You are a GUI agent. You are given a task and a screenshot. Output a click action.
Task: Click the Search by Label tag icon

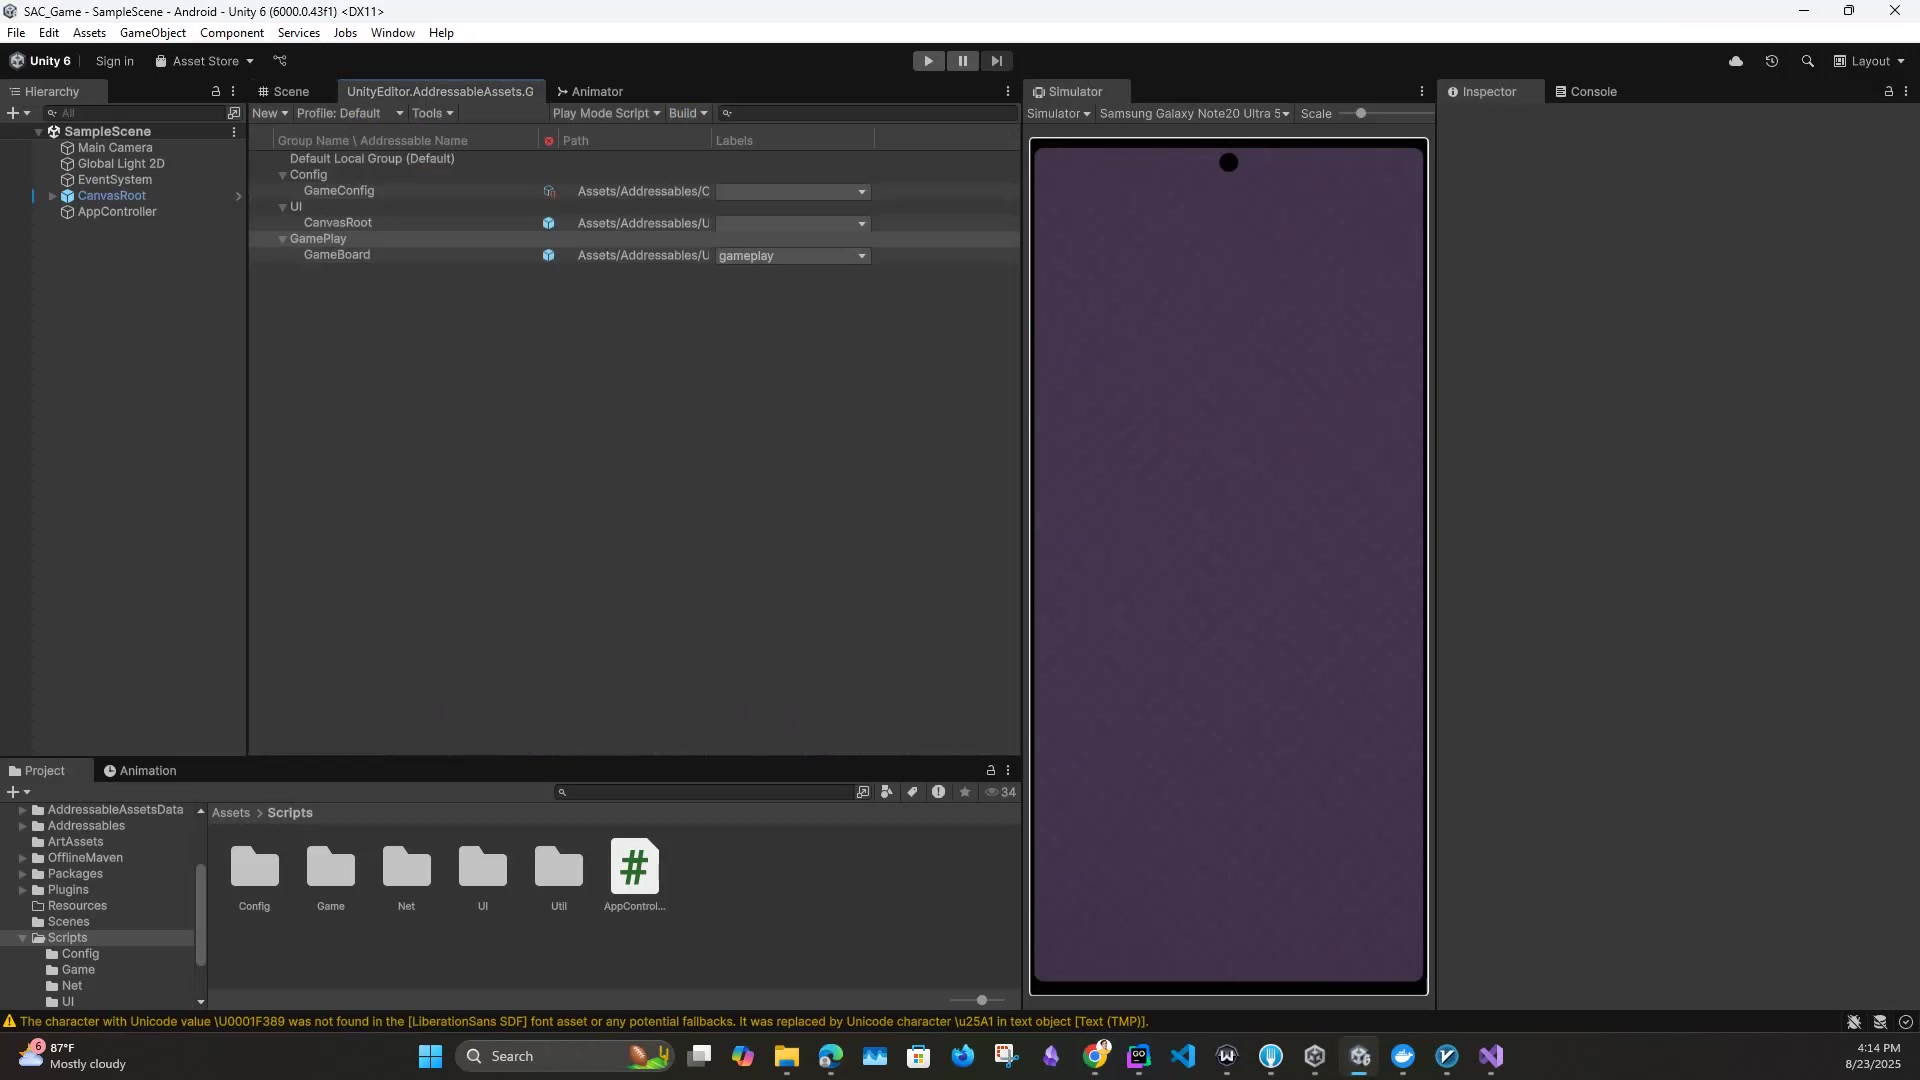(912, 792)
